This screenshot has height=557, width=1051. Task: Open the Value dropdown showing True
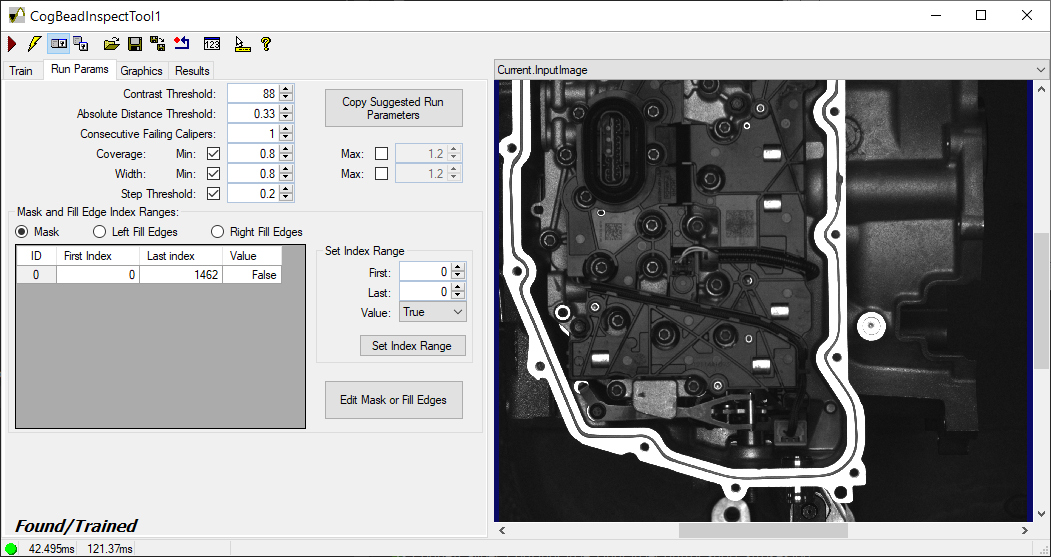point(433,312)
